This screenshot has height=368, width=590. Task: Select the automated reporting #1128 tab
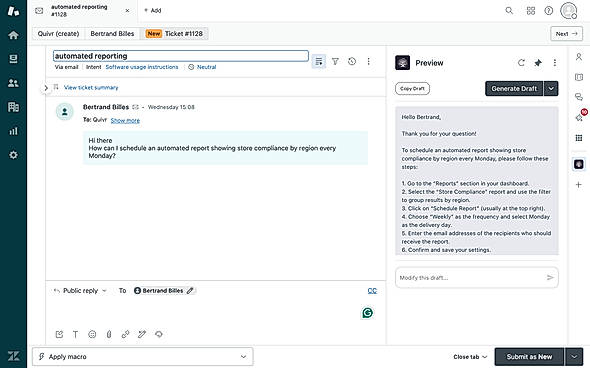coord(82,11)
